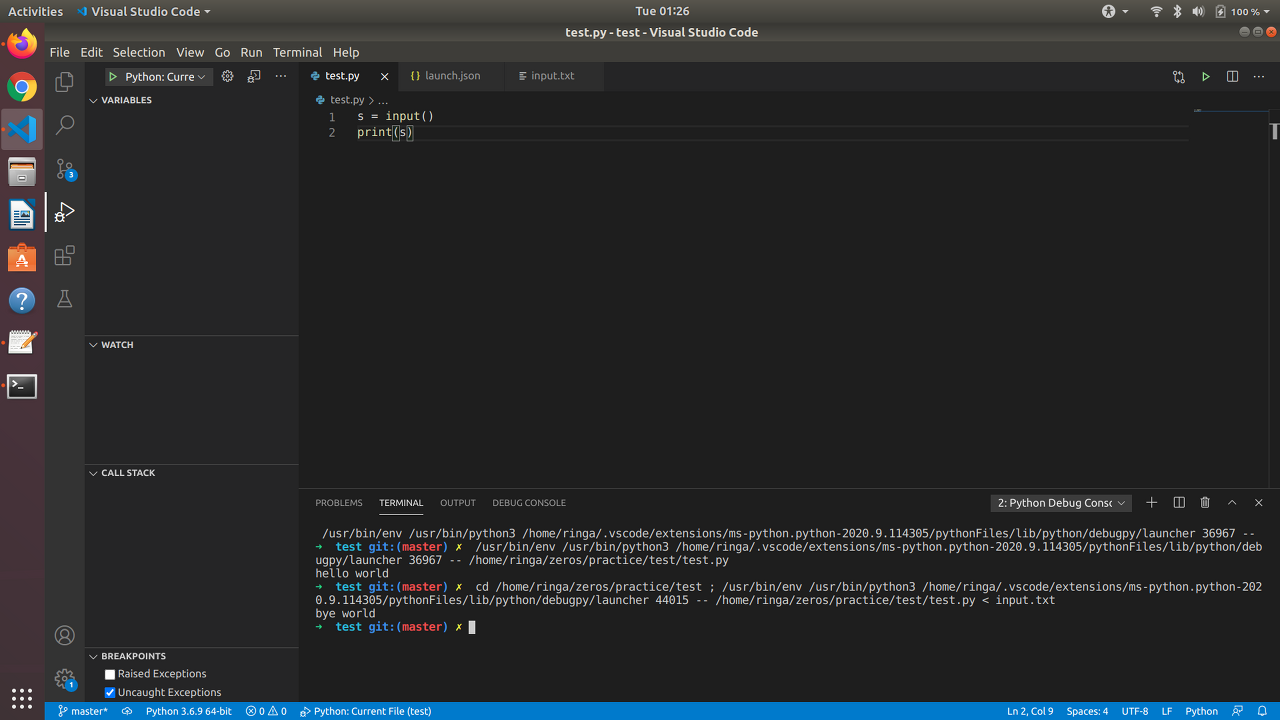Screen dimensions: 1280x720
Task: Split the editor to the right
Action: click(1232, 76)
